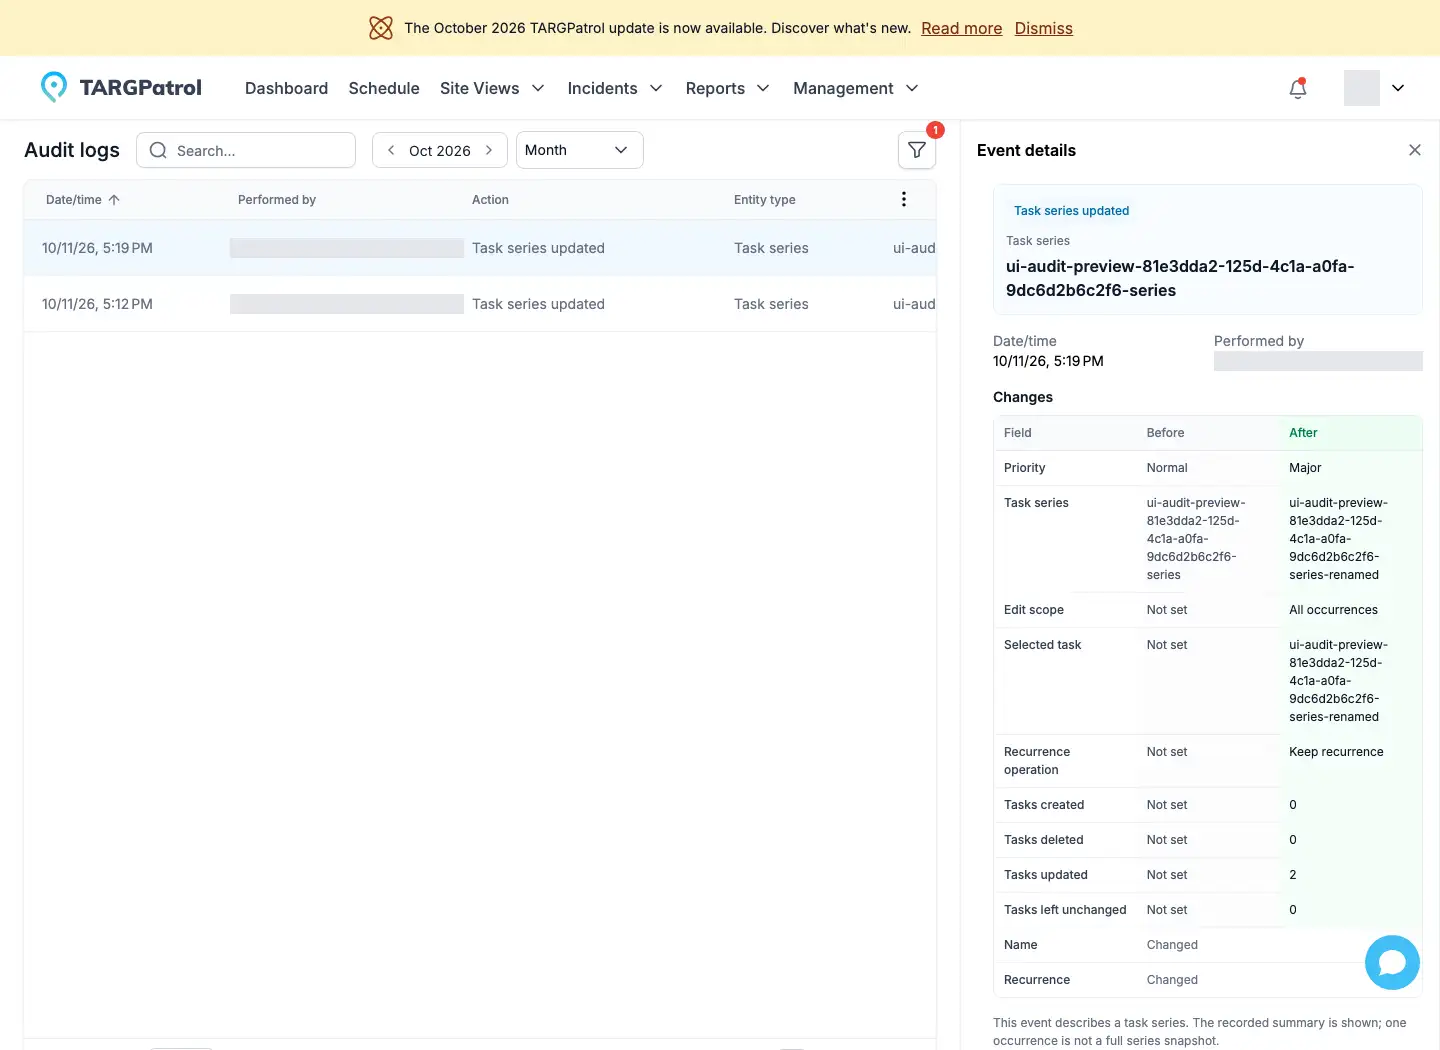Click the Name row 'Changed' value
This screenshot has width=1440, height=1050.
tap(1172, 945)
